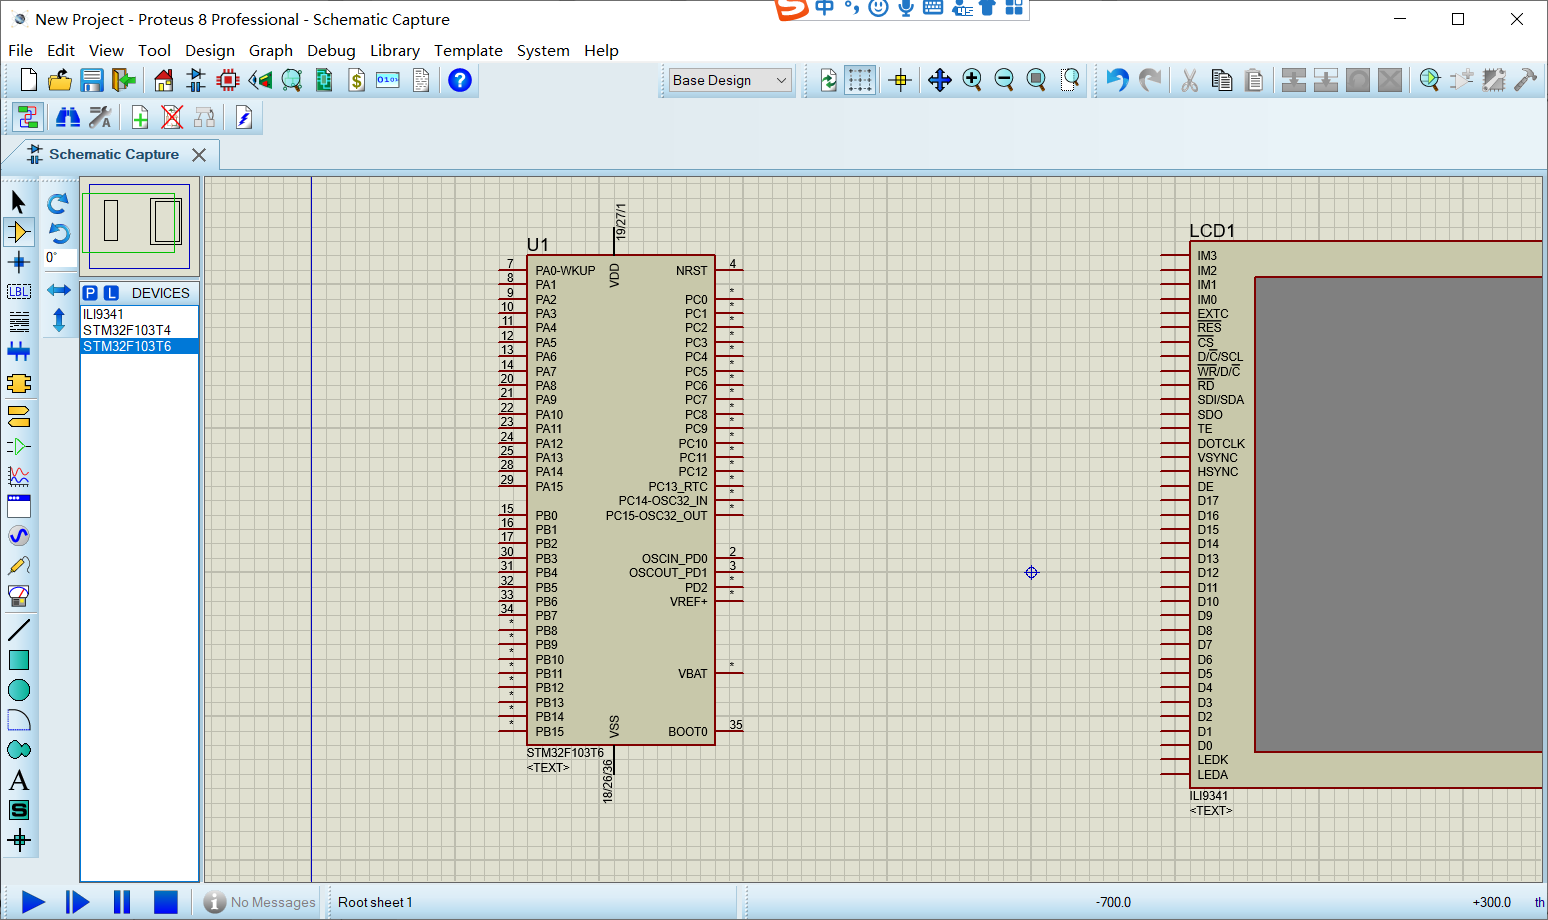The width and height of the screenshot is (1548, 920).
Task: Select 2D Graphics Text tool
Action: (x=18, y=780)
